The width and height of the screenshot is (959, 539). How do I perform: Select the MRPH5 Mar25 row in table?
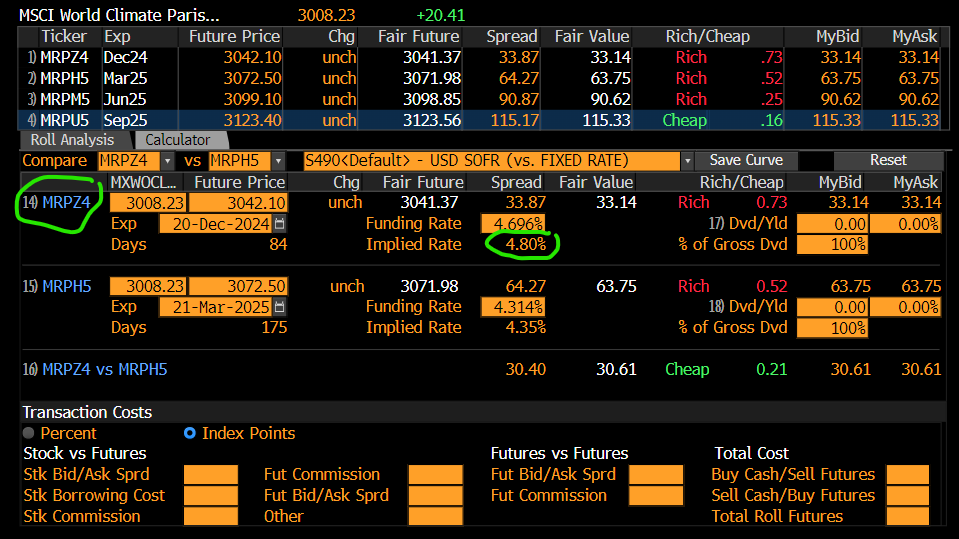[483, 78]
